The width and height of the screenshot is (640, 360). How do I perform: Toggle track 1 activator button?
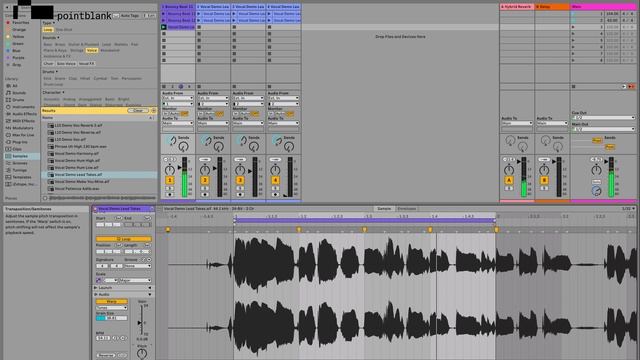(169, 180)
